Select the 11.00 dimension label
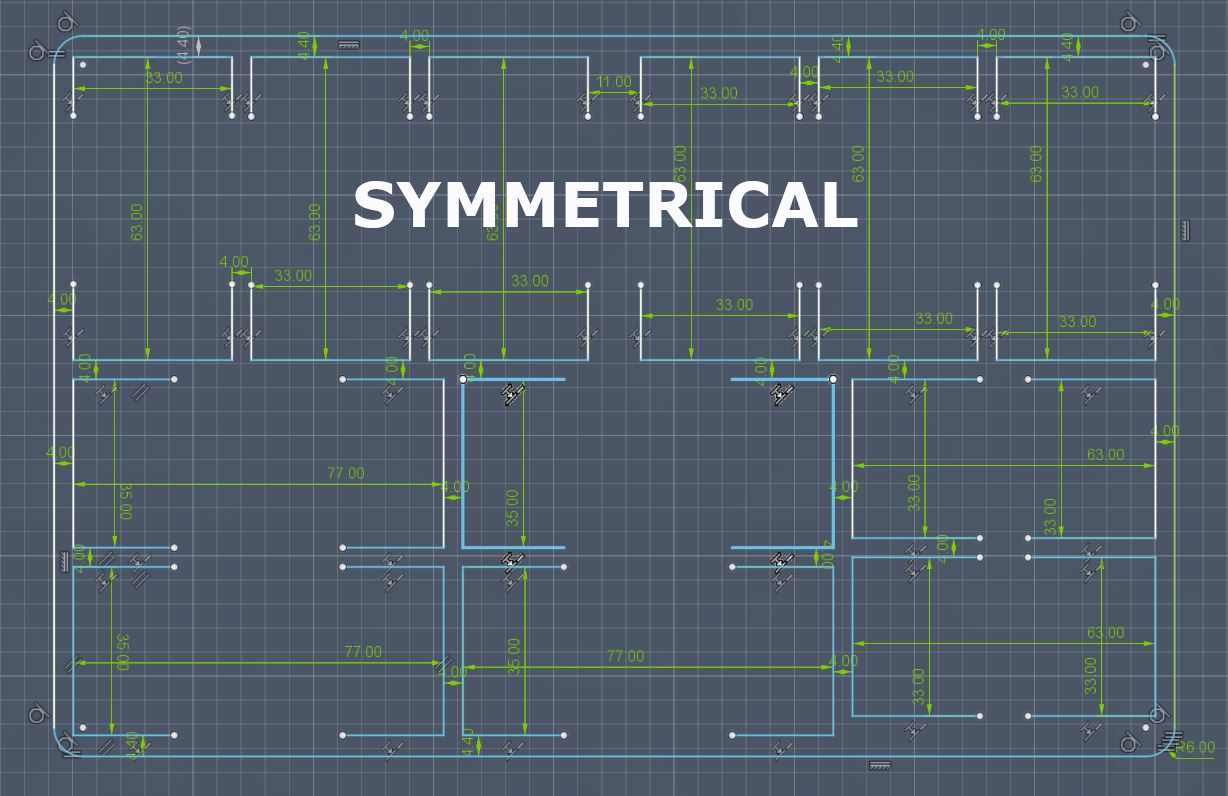1228x796 pixels. (614, 82)
